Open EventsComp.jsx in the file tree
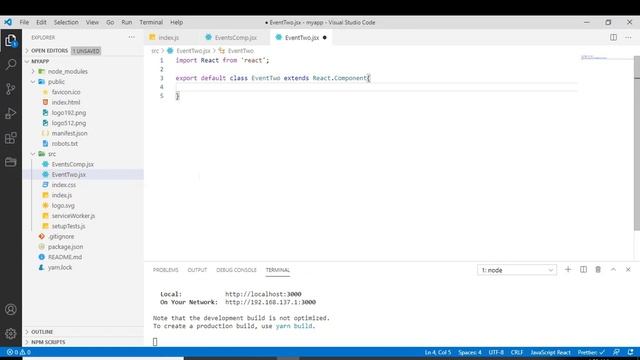The width and height of the screenshot is (640, 360). 73,164
